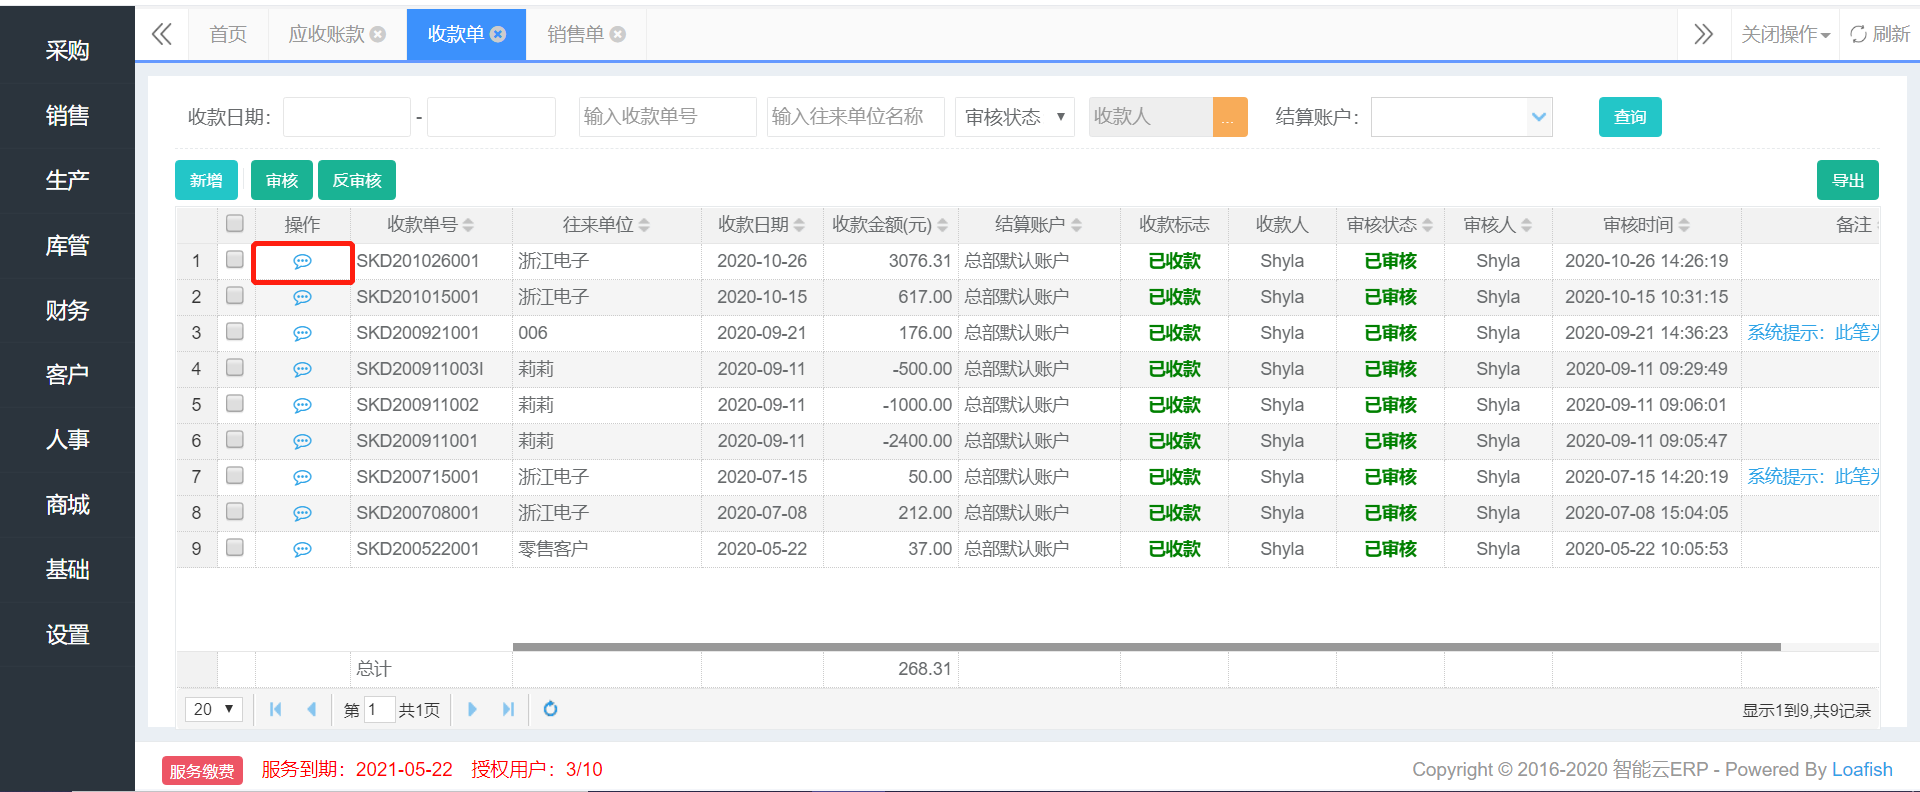
Task: Check the box for row SKD200911001
Action: 235,439
